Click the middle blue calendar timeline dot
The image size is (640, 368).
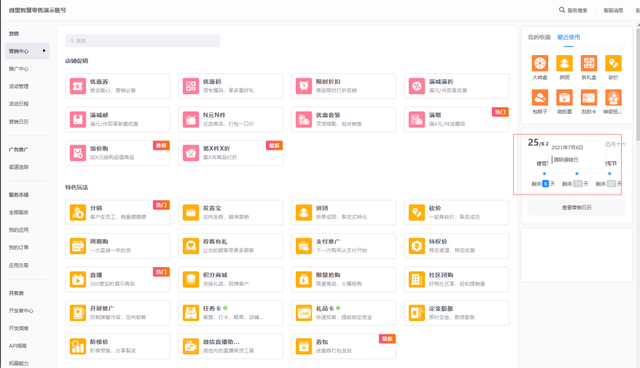(577, 173)
